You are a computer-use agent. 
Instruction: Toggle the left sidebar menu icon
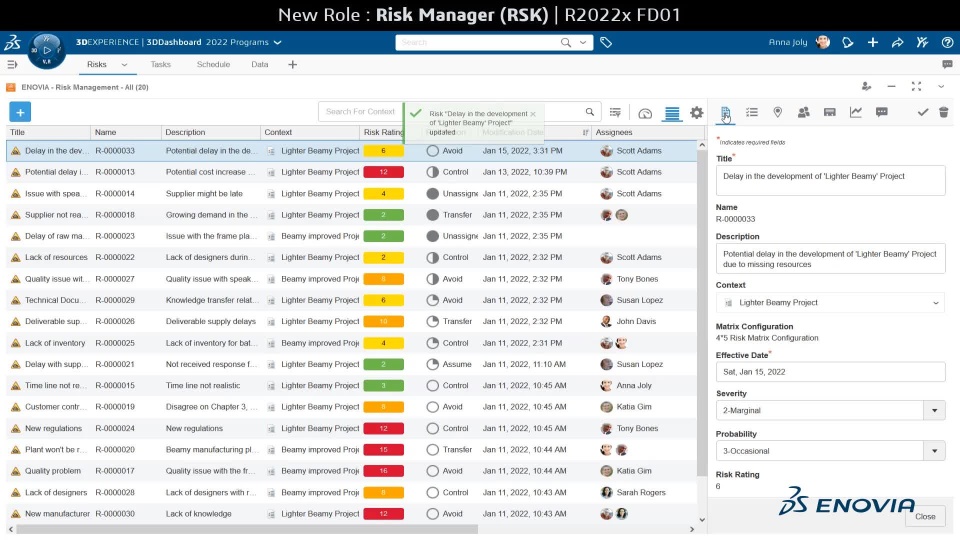point(12,64)
